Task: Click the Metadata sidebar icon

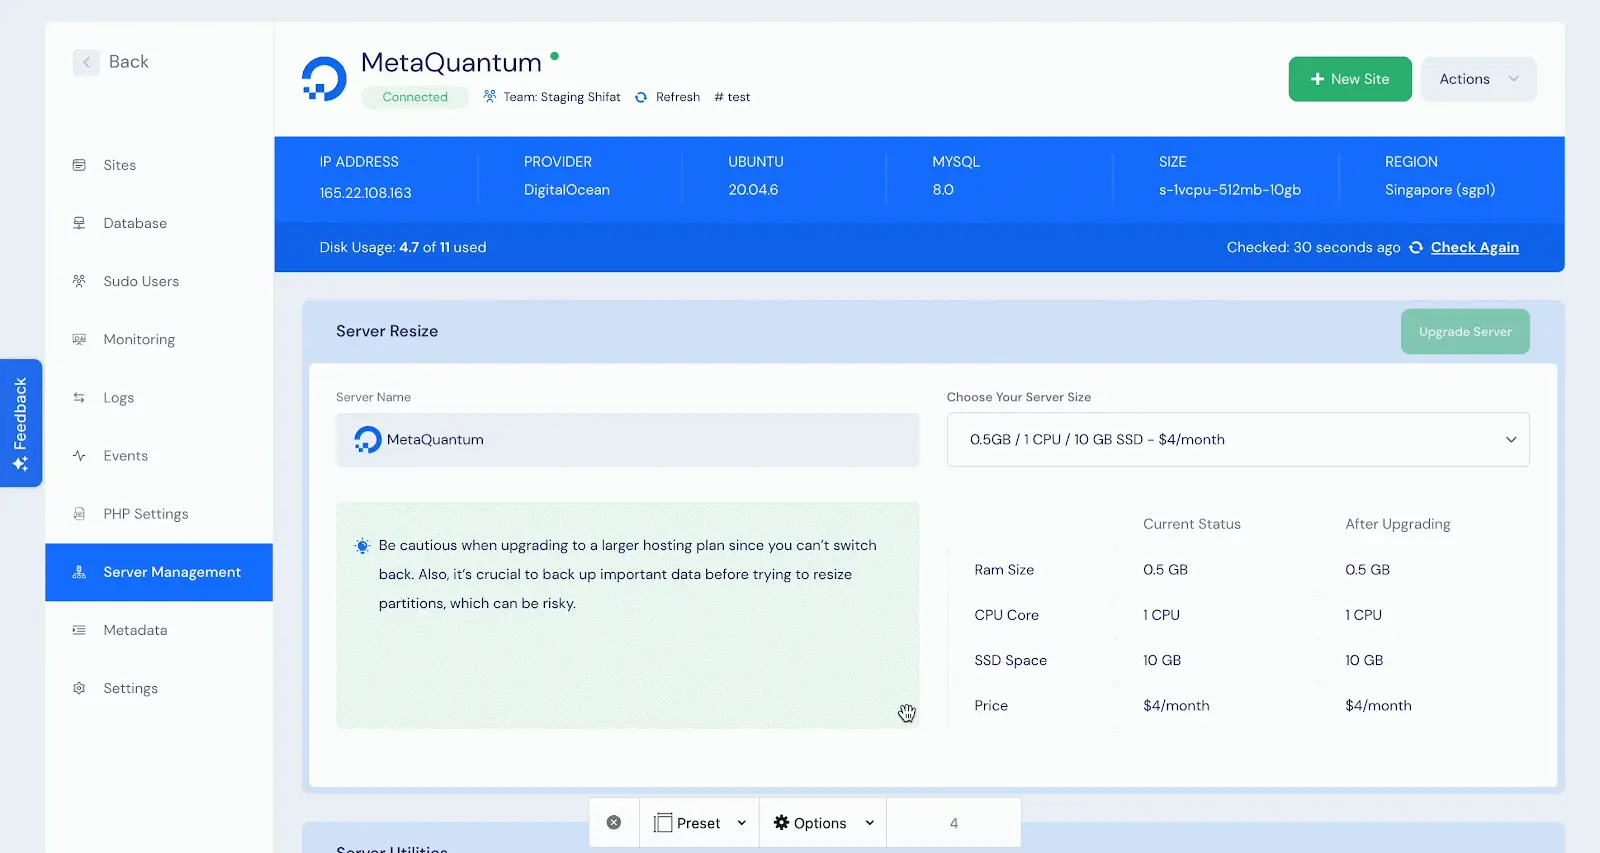Action: click(79, 630)
